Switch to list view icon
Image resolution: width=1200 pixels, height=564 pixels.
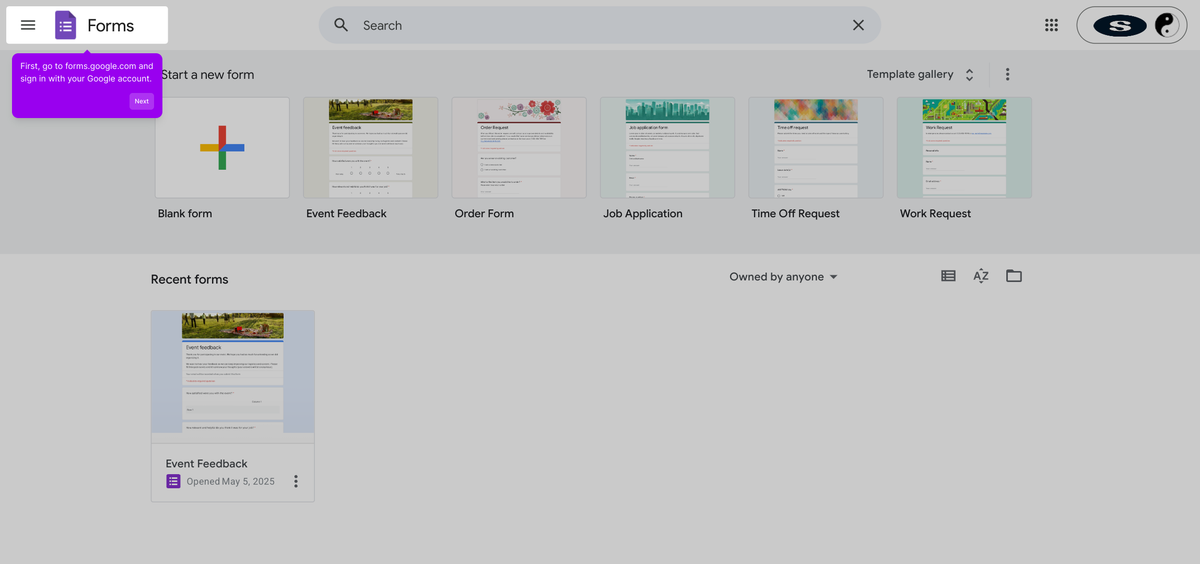948,276
